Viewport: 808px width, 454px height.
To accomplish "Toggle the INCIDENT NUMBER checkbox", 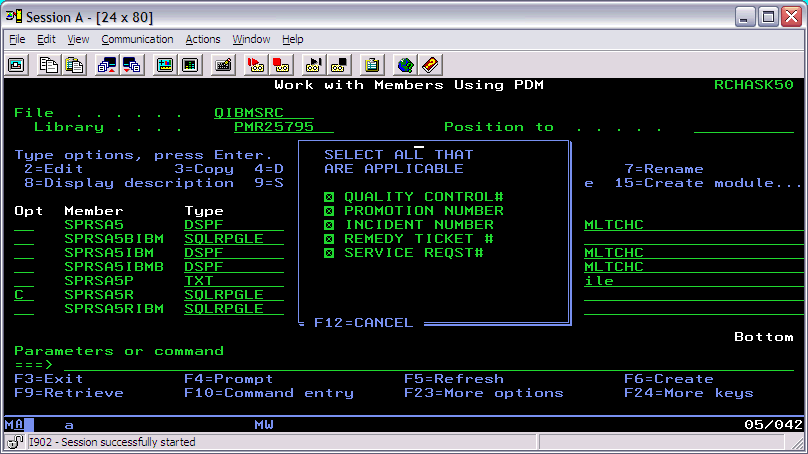I will click(x=329, y=225).
